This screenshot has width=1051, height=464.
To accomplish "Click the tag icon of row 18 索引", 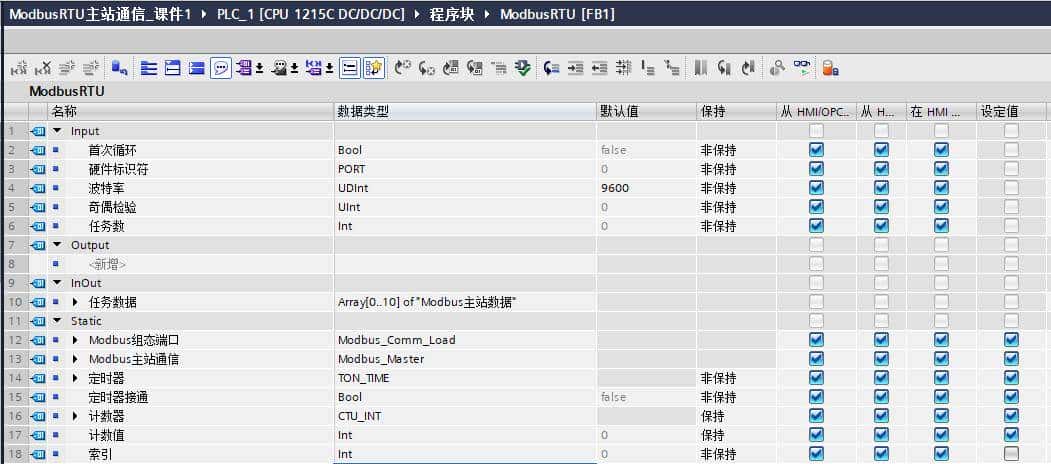I will point(38,454).
